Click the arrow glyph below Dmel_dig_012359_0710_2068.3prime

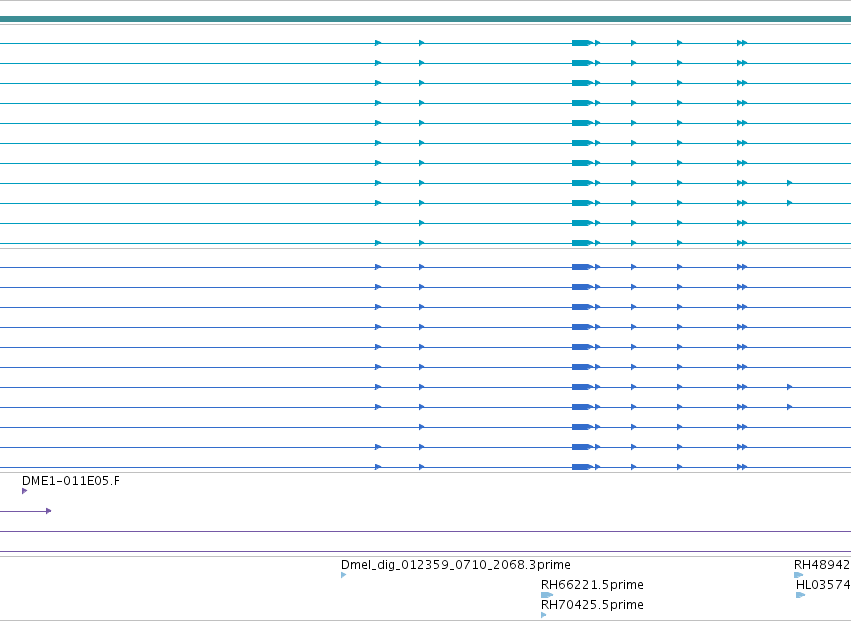[344, 575]
